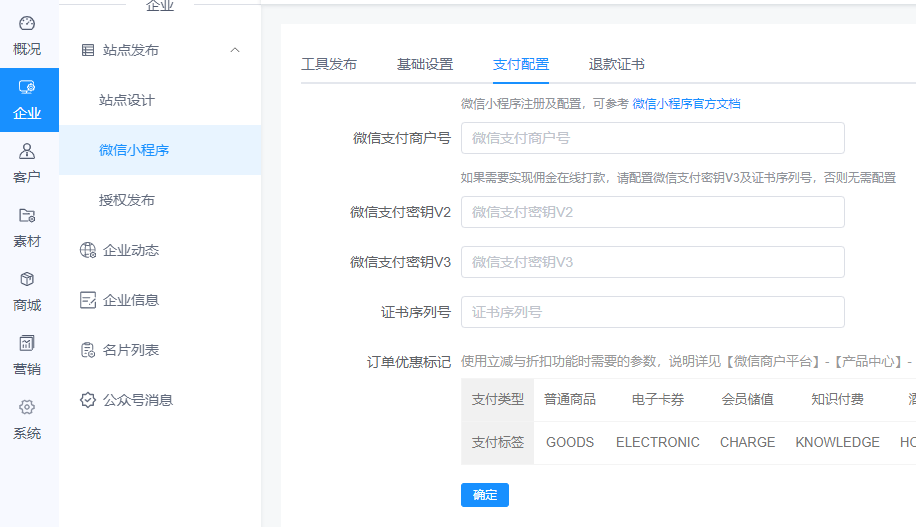Switch to the 工具发布 tab

click(329, 64)
